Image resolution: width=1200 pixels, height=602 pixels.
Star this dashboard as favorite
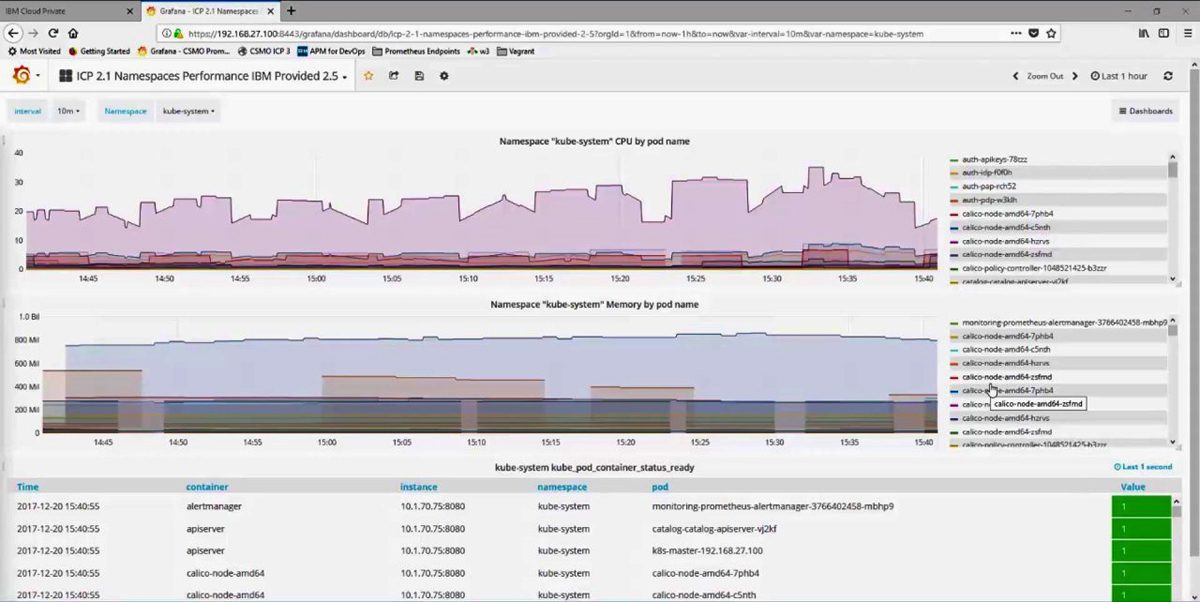point(369,75)
